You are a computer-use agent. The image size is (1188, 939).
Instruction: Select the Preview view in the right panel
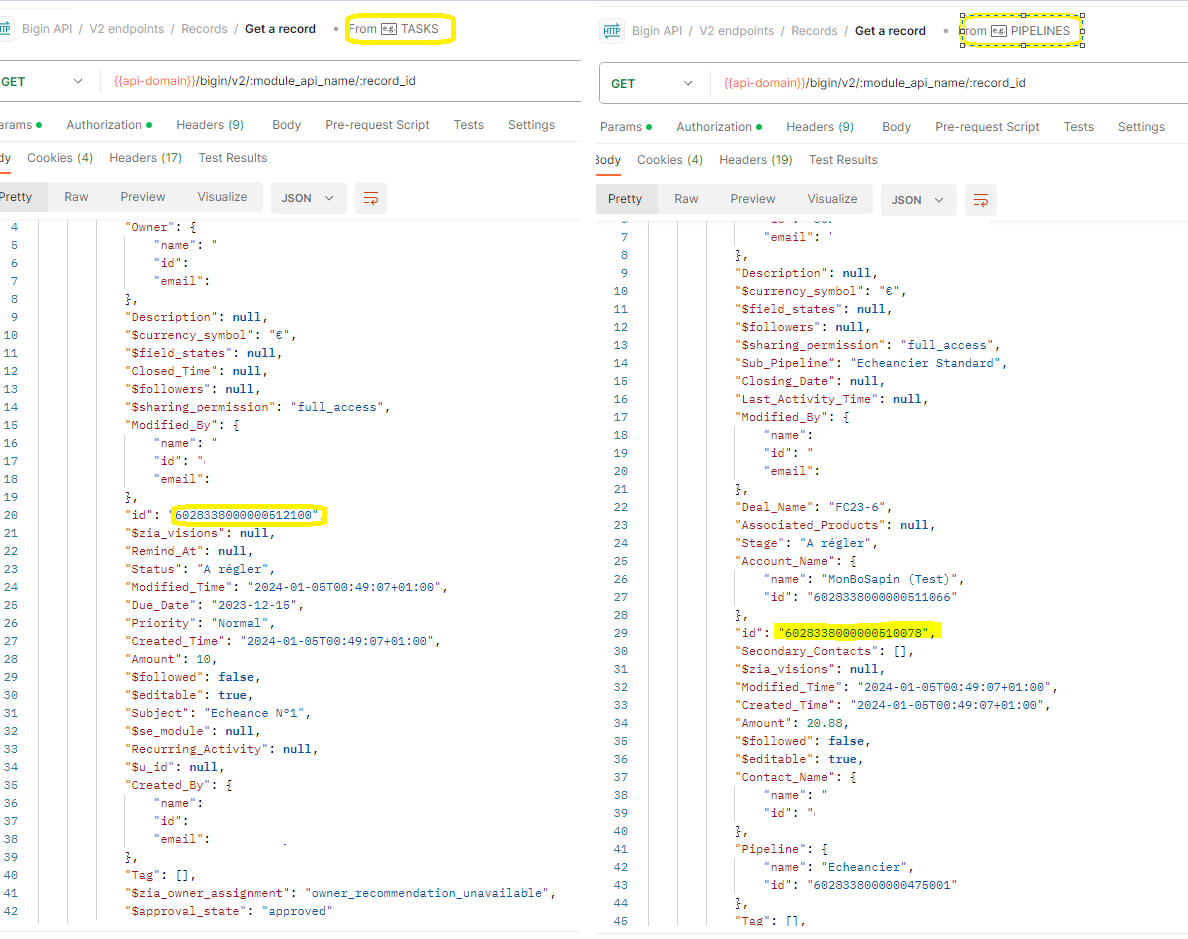point(752,199)
